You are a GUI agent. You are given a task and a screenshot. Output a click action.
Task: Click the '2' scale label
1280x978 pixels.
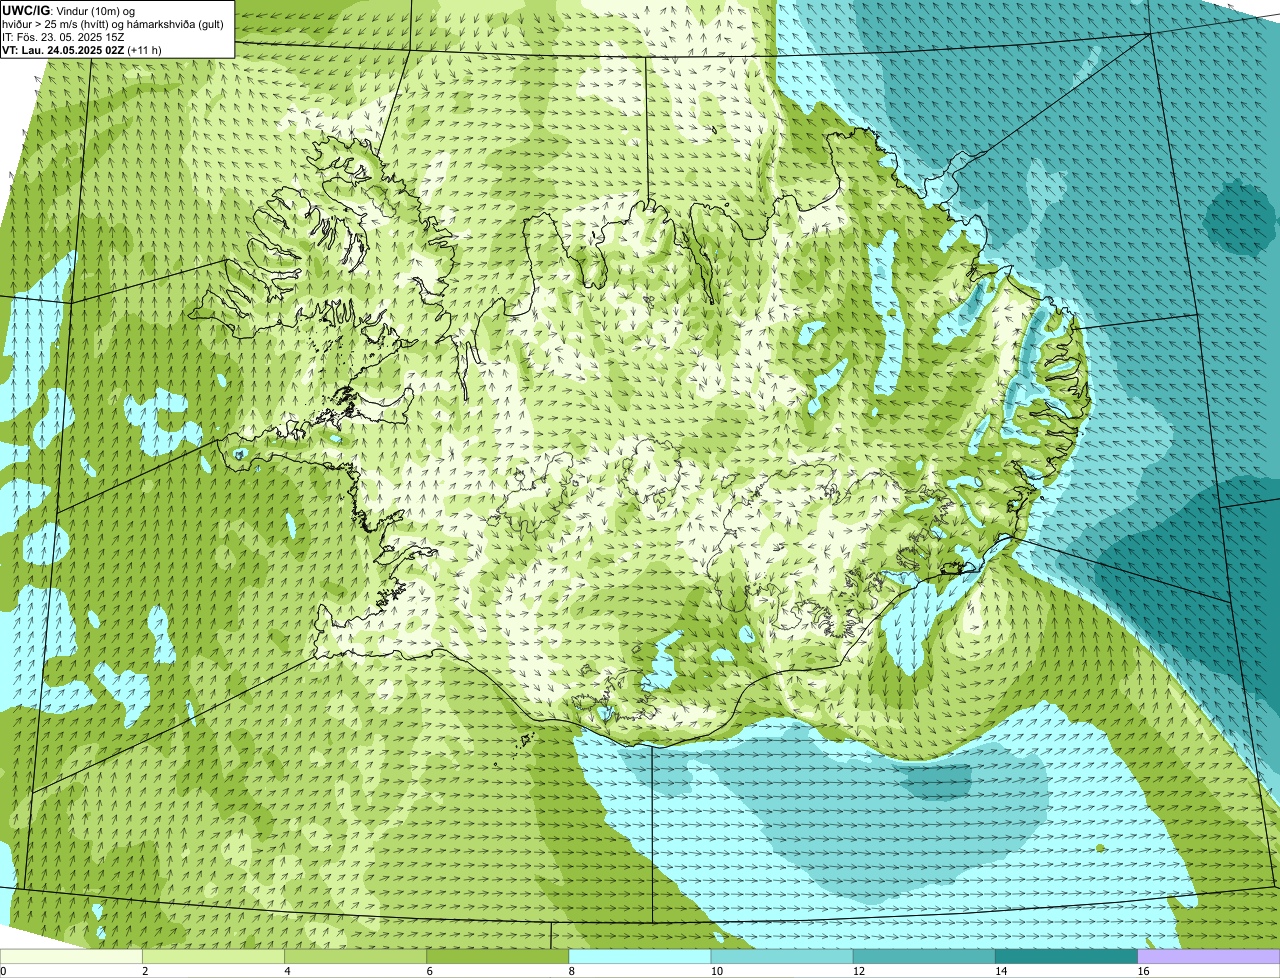(145, 971)
